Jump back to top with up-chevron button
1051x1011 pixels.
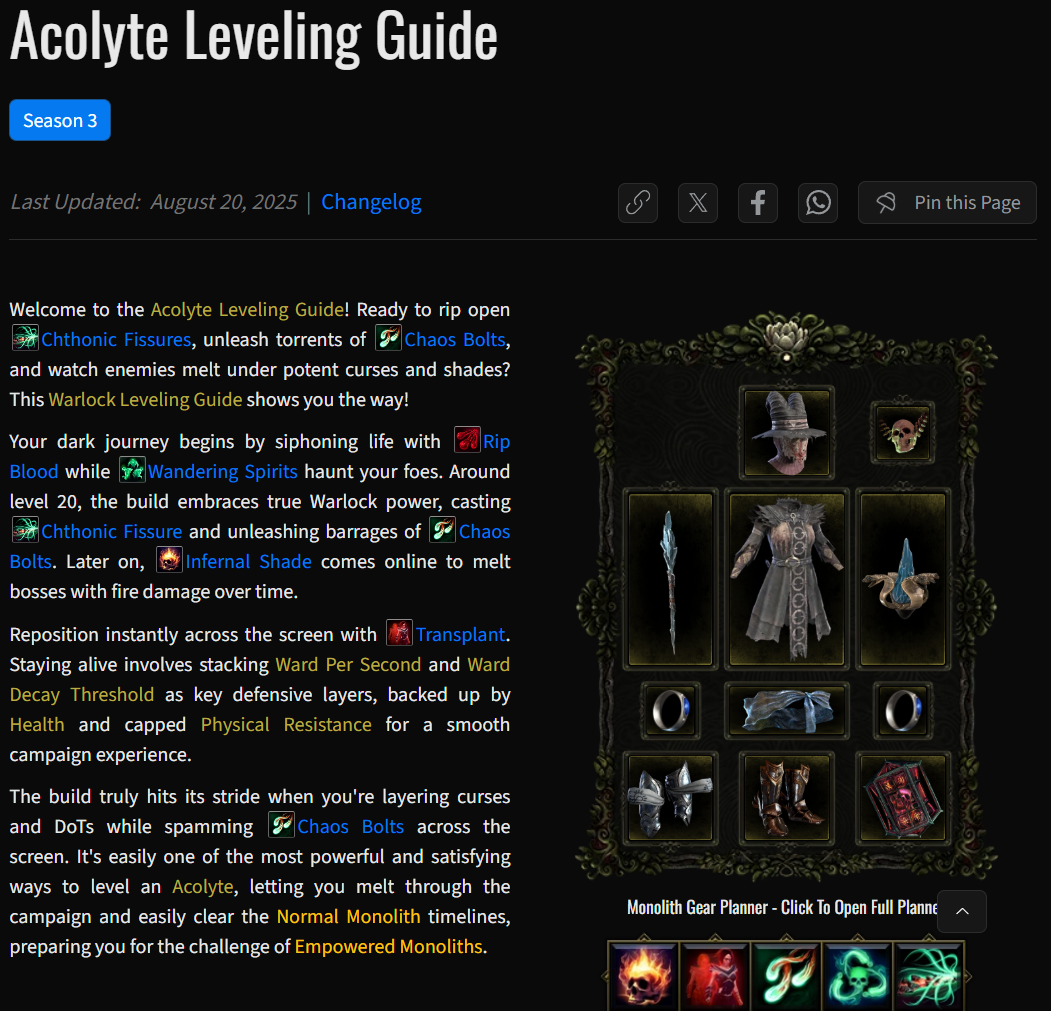tap(962, 911)
